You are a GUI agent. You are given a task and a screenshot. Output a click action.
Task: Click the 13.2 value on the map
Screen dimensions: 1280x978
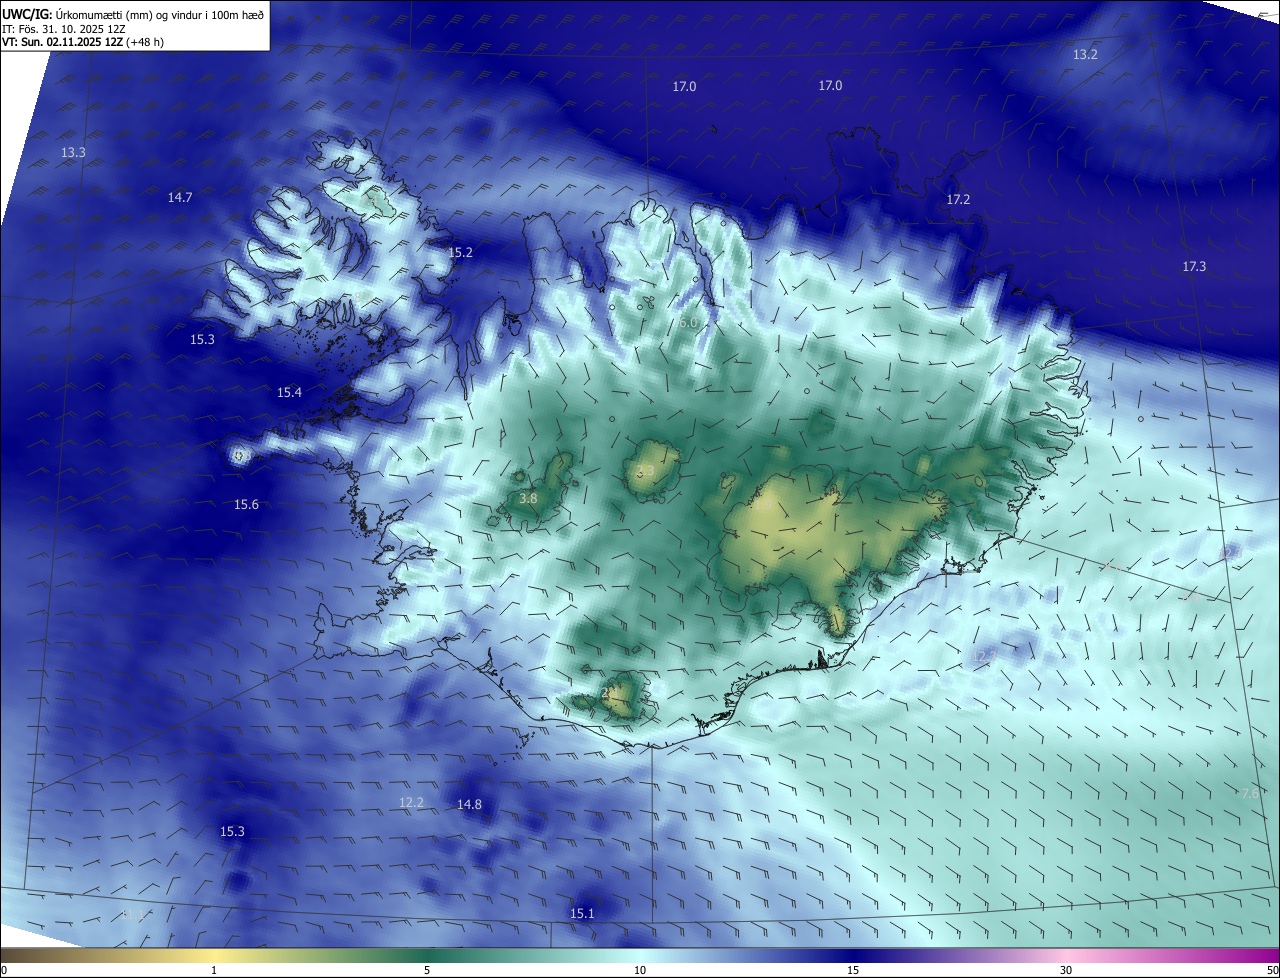click(x=1085, y=55)
